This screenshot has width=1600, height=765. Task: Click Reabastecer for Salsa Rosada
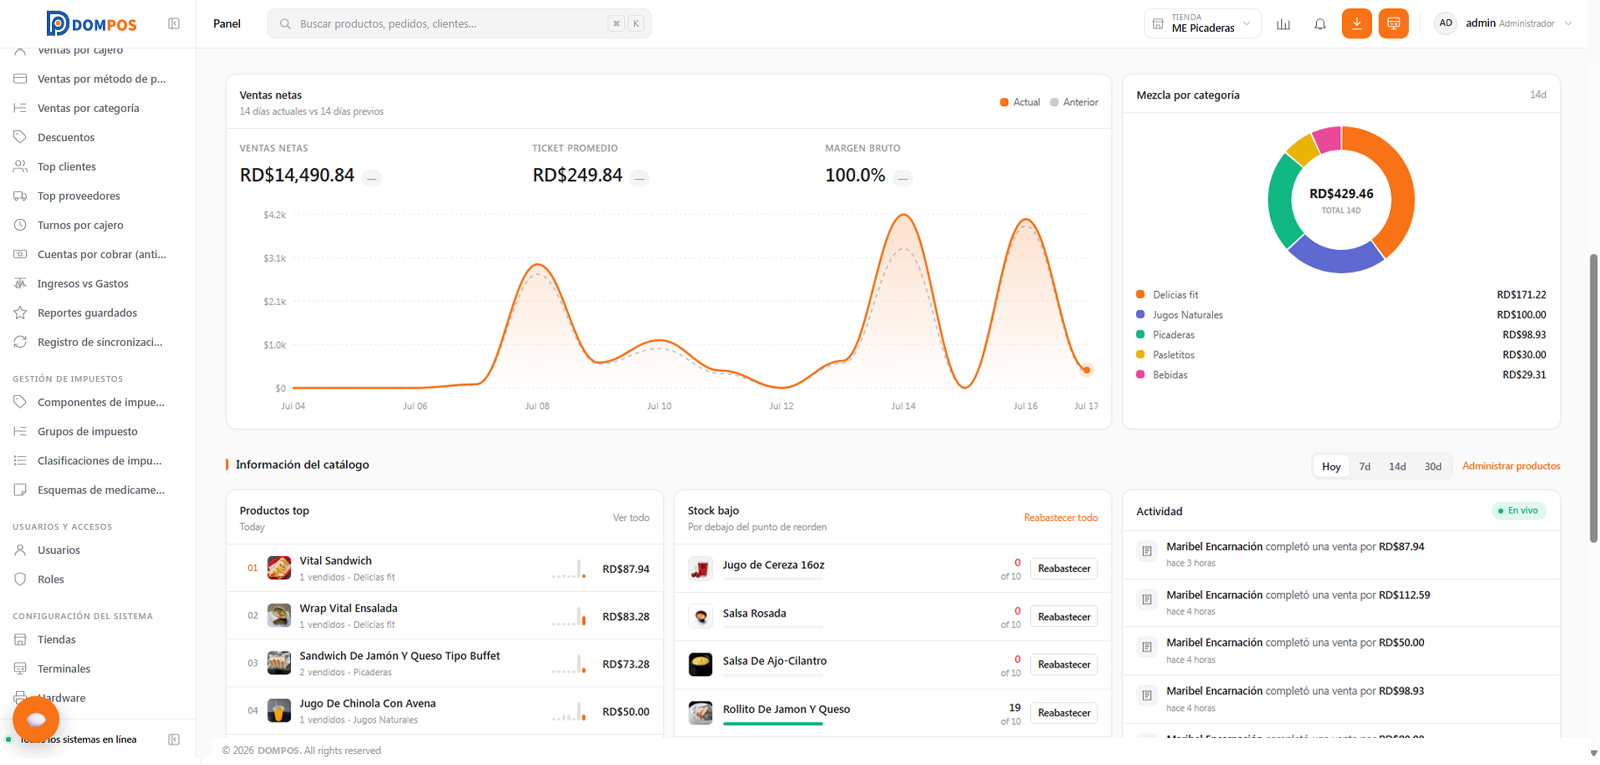pyautogui.click(x=1064, y=617)
